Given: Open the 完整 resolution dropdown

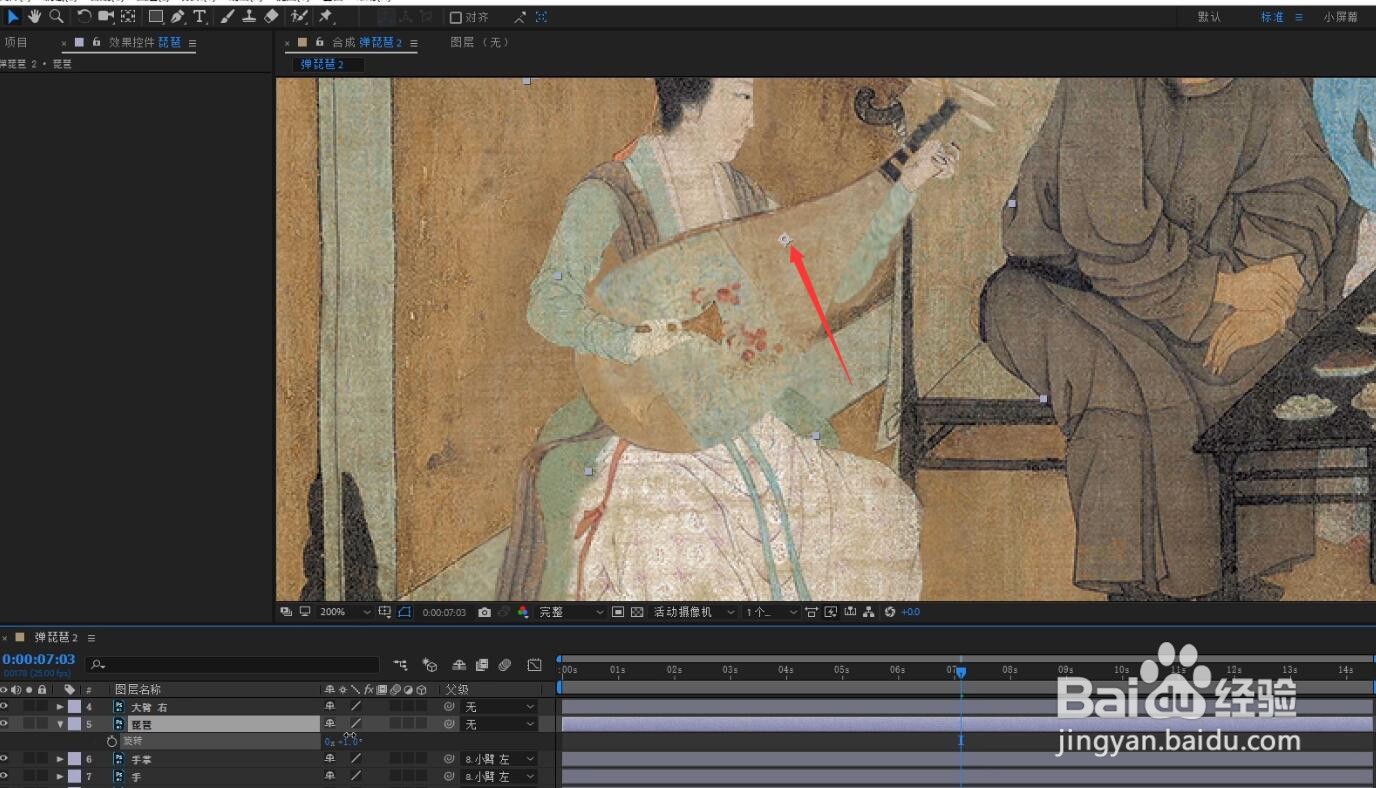Looking at the screenshot, I should tap(571, 612).
